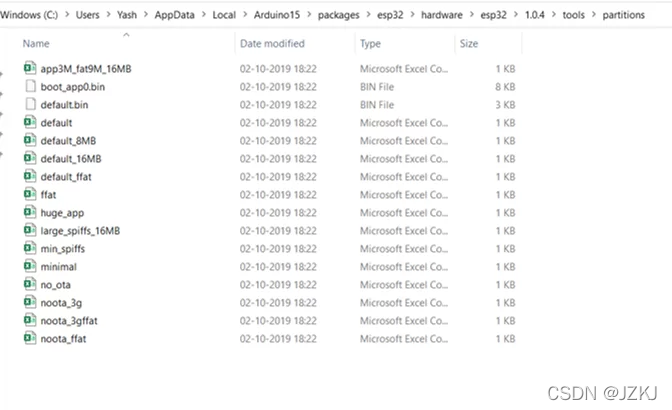Click the Excel icon next to noota_ffat
The height and width of the screenshot is (410, 672).
(x=30, y=338)
